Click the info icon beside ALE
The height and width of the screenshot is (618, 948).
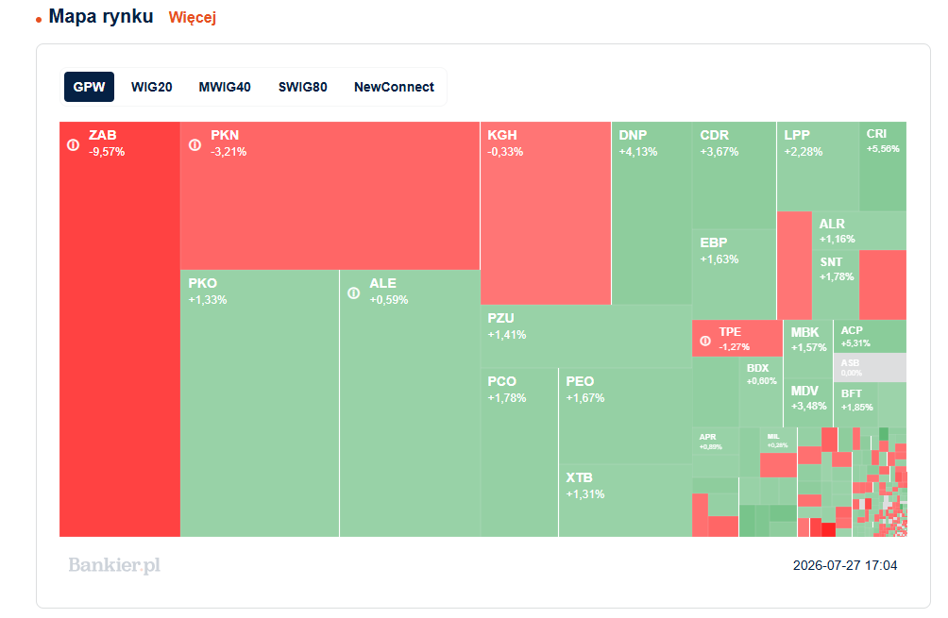(x=354, y=293)
